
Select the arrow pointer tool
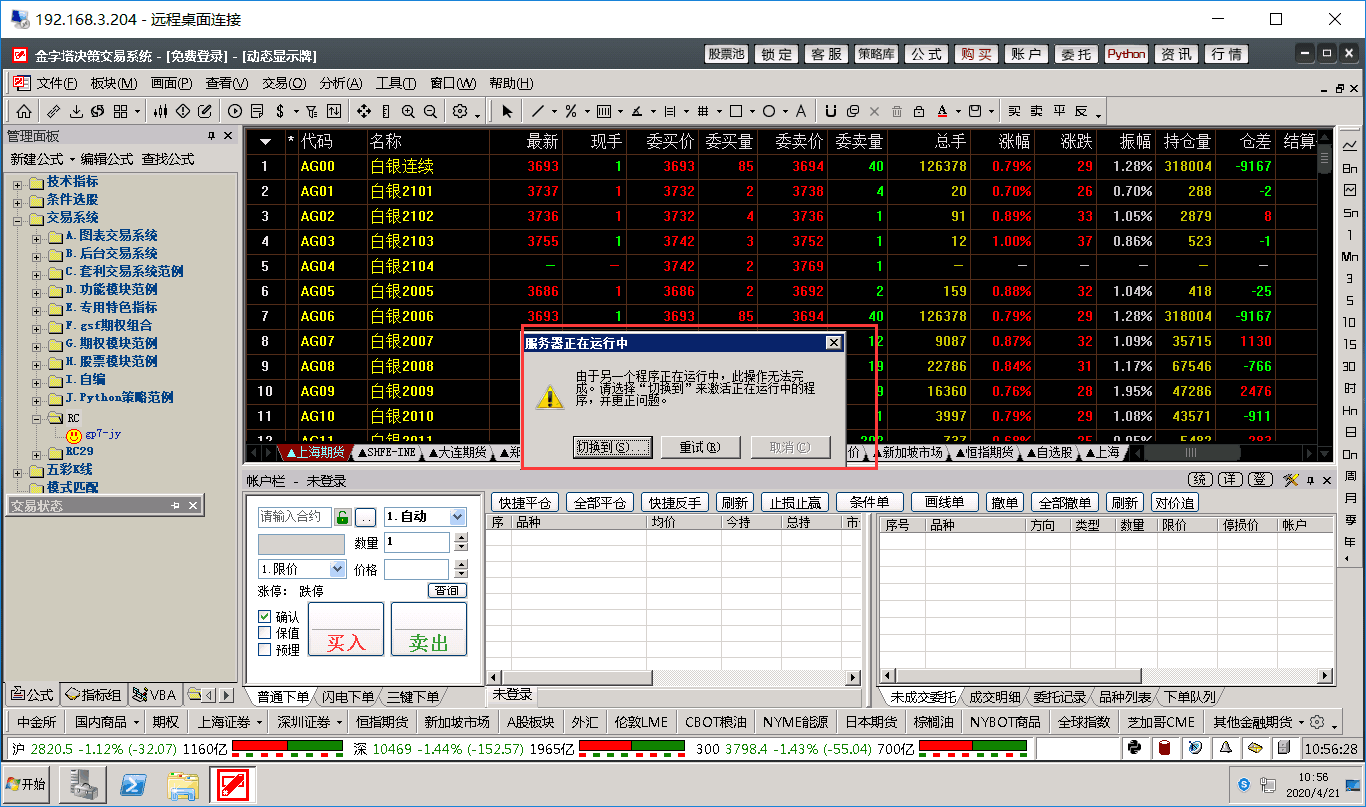(x=508, y=111)
